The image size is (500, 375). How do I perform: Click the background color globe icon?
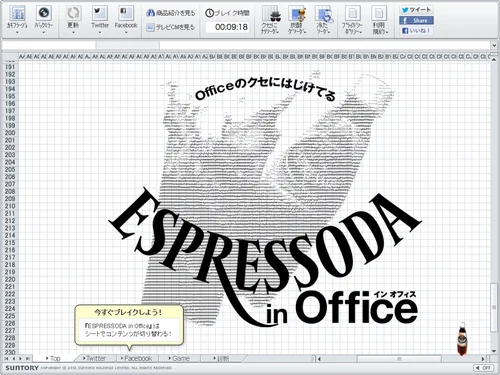pos(44,13)
